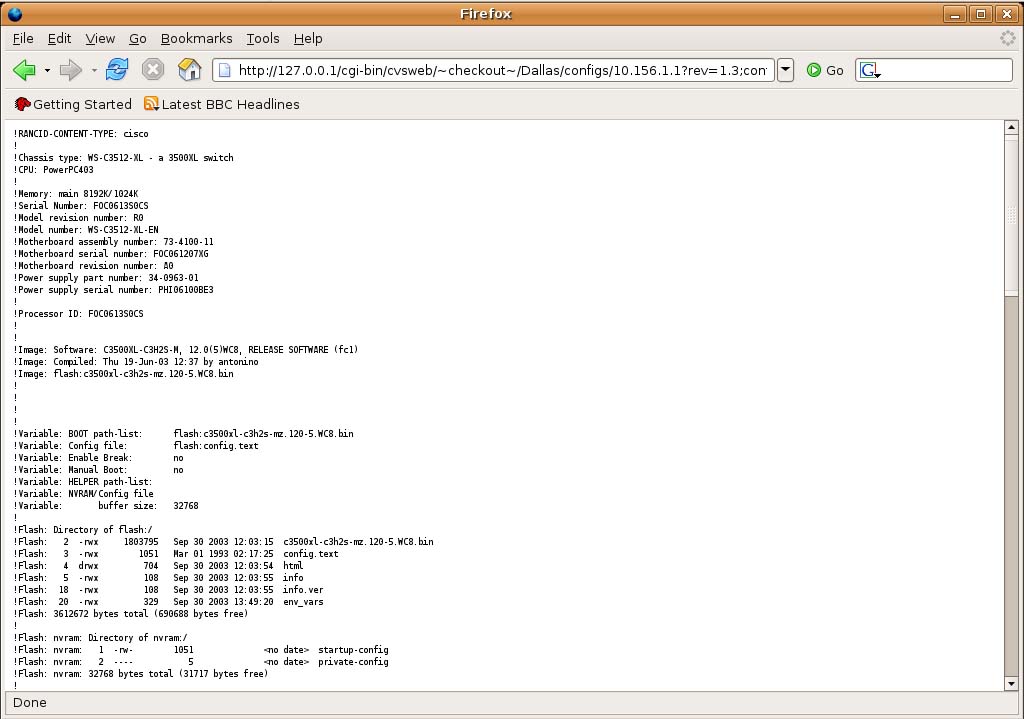1024x719 pixels.
Task: Click the buffer size 32768 line
Action: point(106,505)
